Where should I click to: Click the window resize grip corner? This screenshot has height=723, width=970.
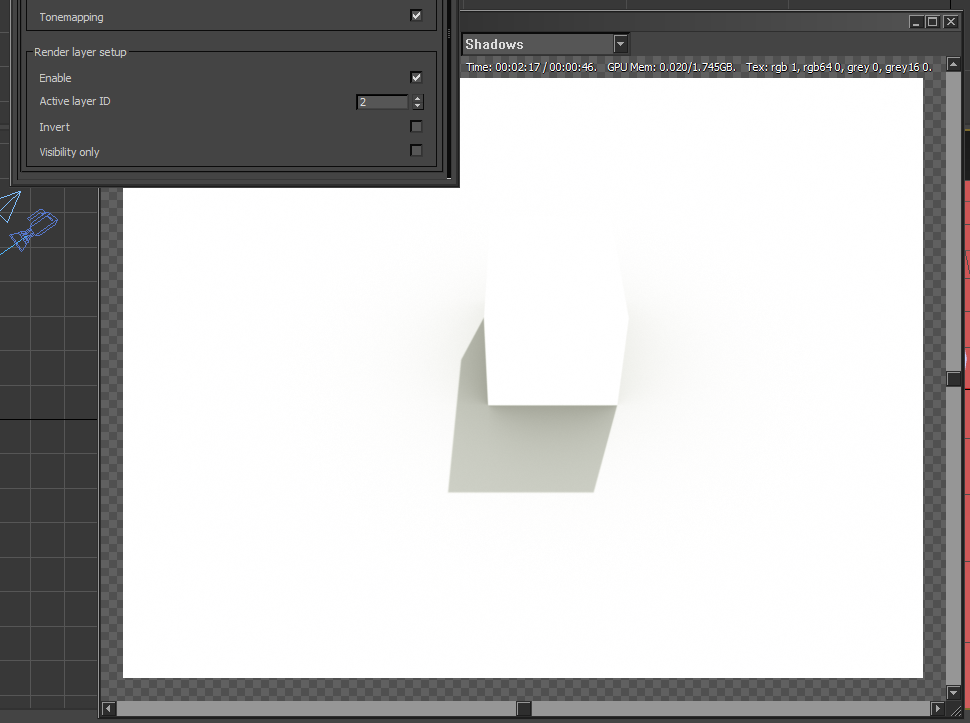956,711
